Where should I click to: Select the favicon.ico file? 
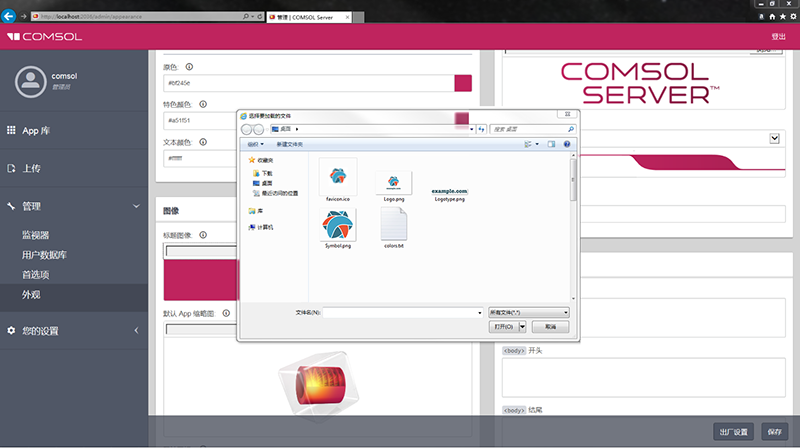(x=338, y=180)
